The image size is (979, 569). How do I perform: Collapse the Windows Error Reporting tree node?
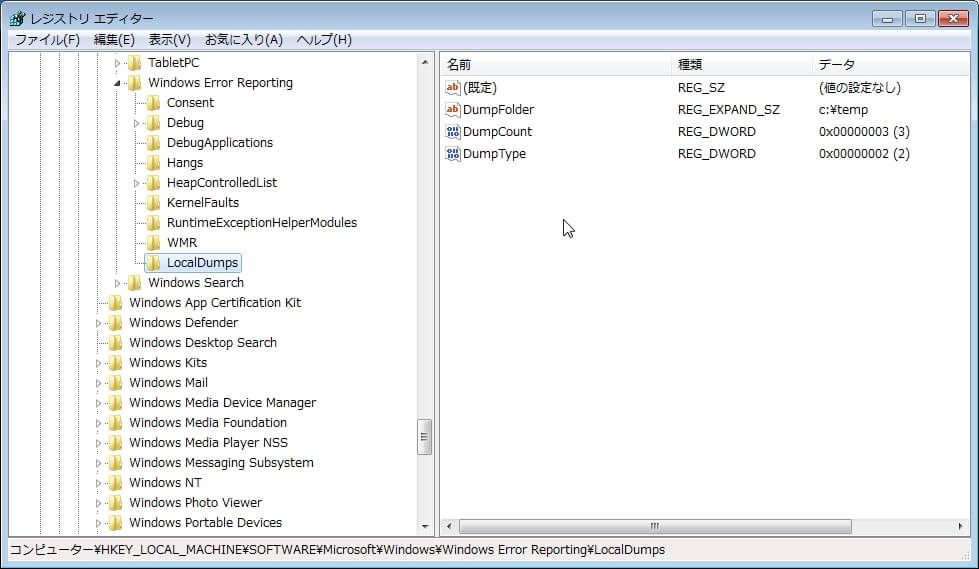(118, 83)
